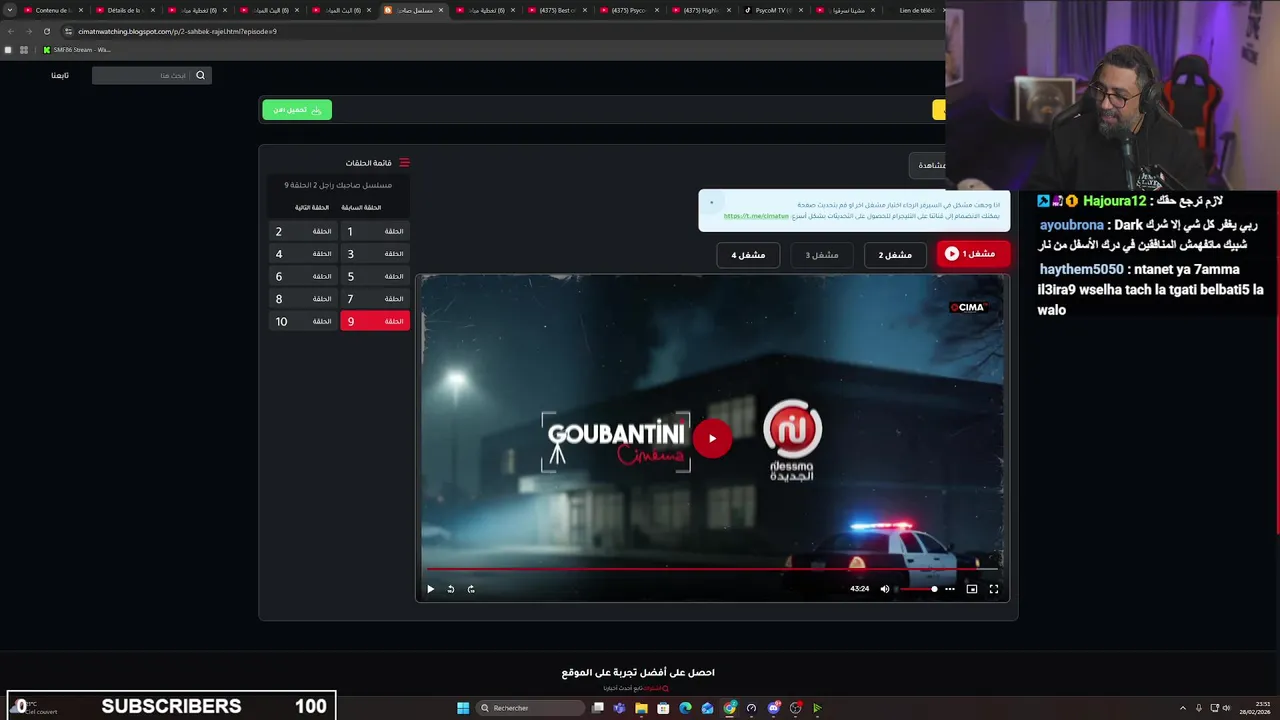Click the search magnifier icon on the site
Viewport: 1280px width, 720px height.
click(x=200, y=75)
